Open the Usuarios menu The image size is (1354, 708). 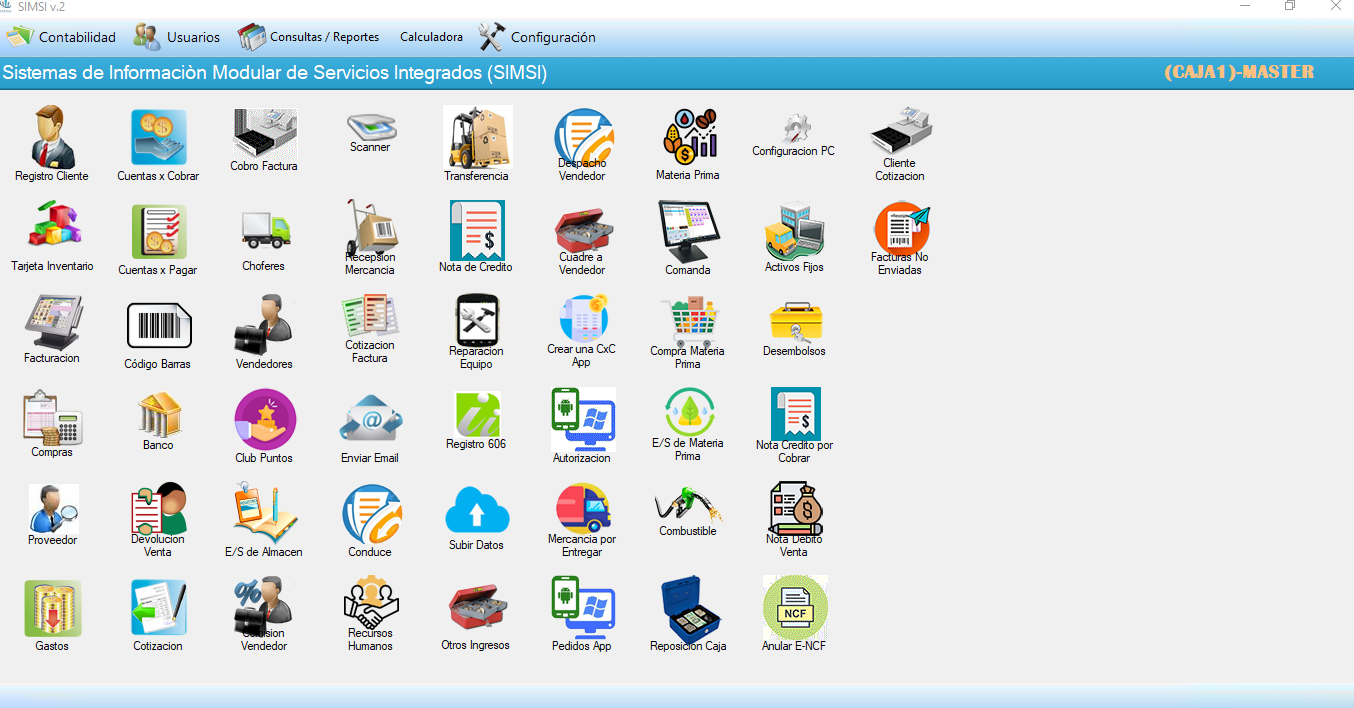[x=177, y=37]
